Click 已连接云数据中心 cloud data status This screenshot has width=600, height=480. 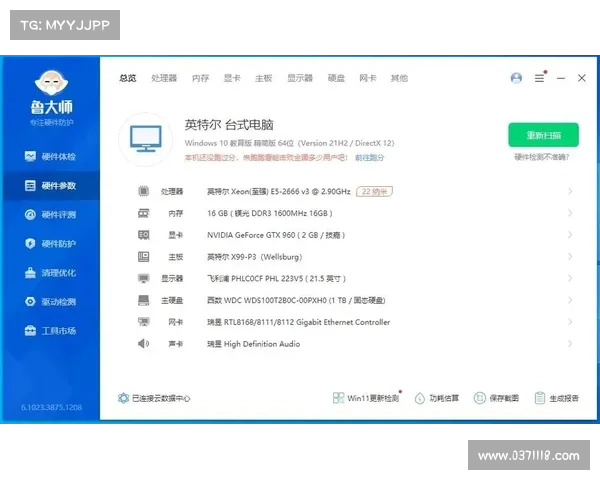pos(161,398)
